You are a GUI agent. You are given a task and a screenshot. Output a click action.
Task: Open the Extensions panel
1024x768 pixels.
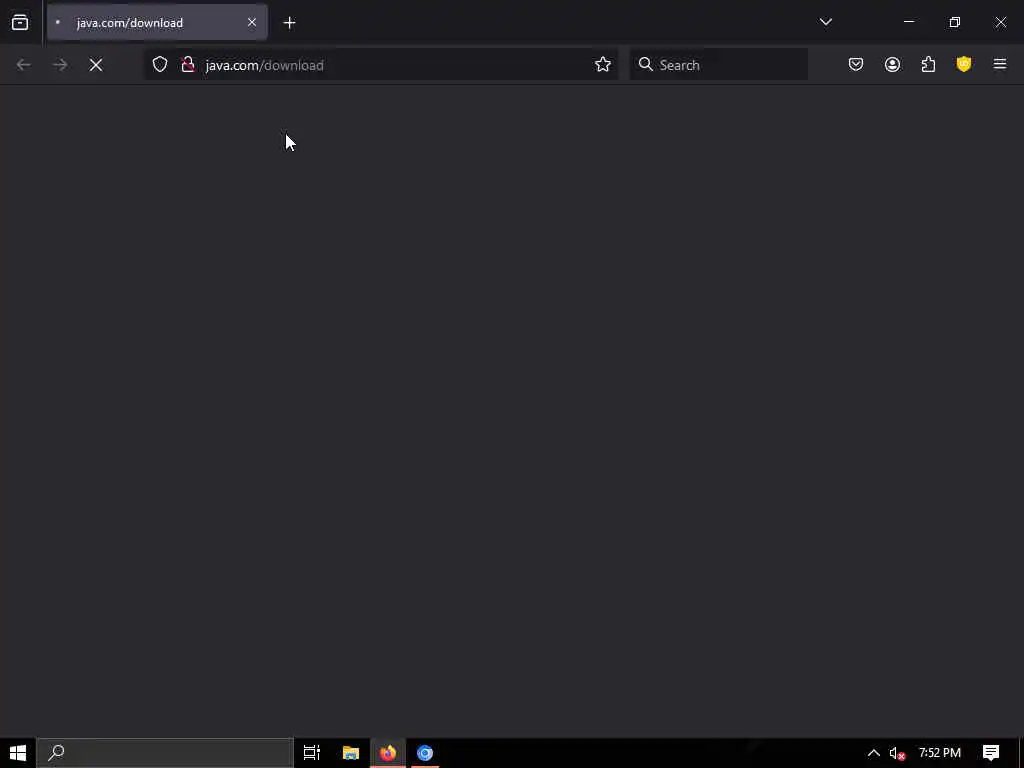pos(928,64)
